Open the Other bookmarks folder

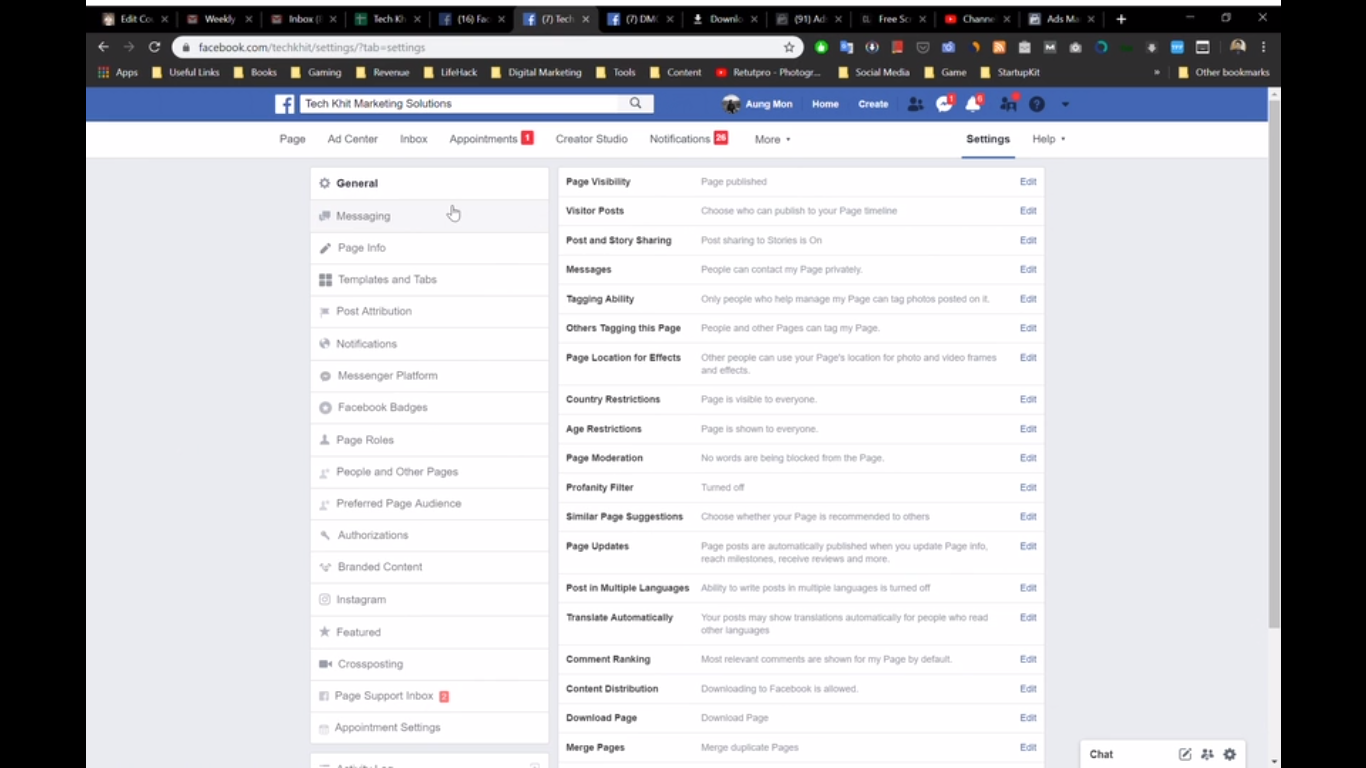pos(1224,72)
